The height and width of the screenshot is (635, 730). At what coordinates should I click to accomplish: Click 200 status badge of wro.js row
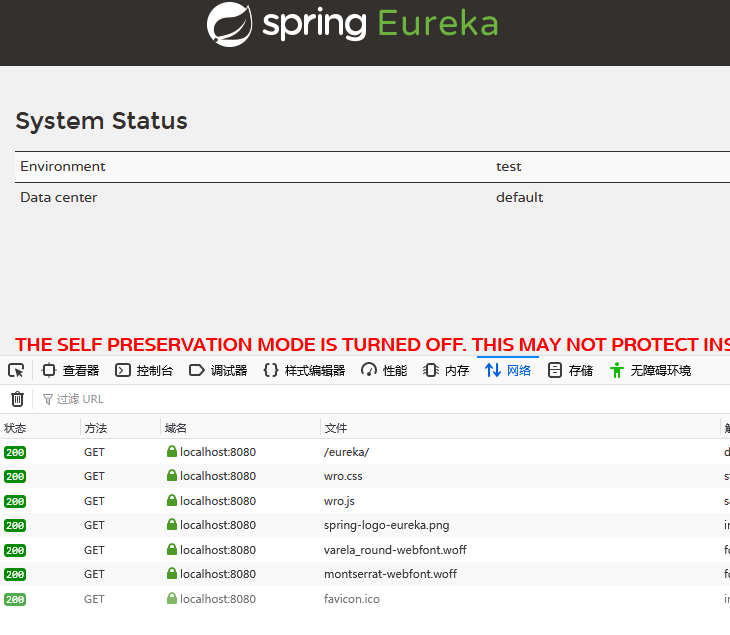(x=15, y=501)
